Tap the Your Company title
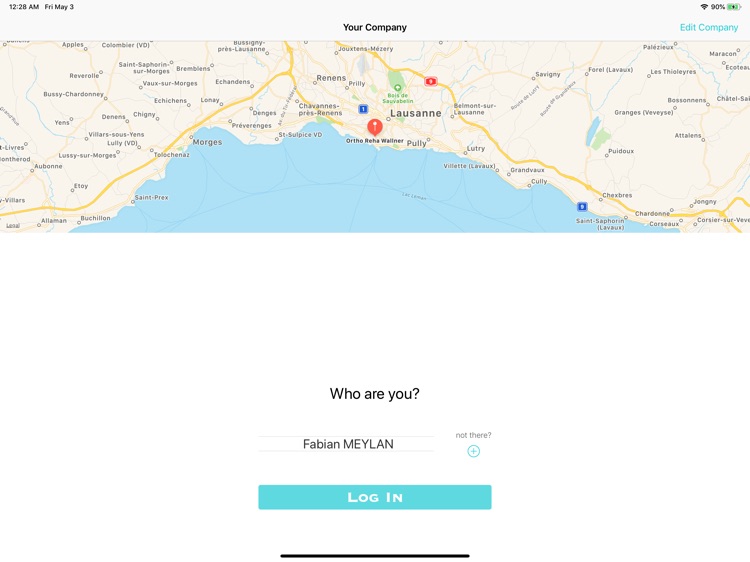This screenshot has height=562, width=750. (x=375, y=27)
